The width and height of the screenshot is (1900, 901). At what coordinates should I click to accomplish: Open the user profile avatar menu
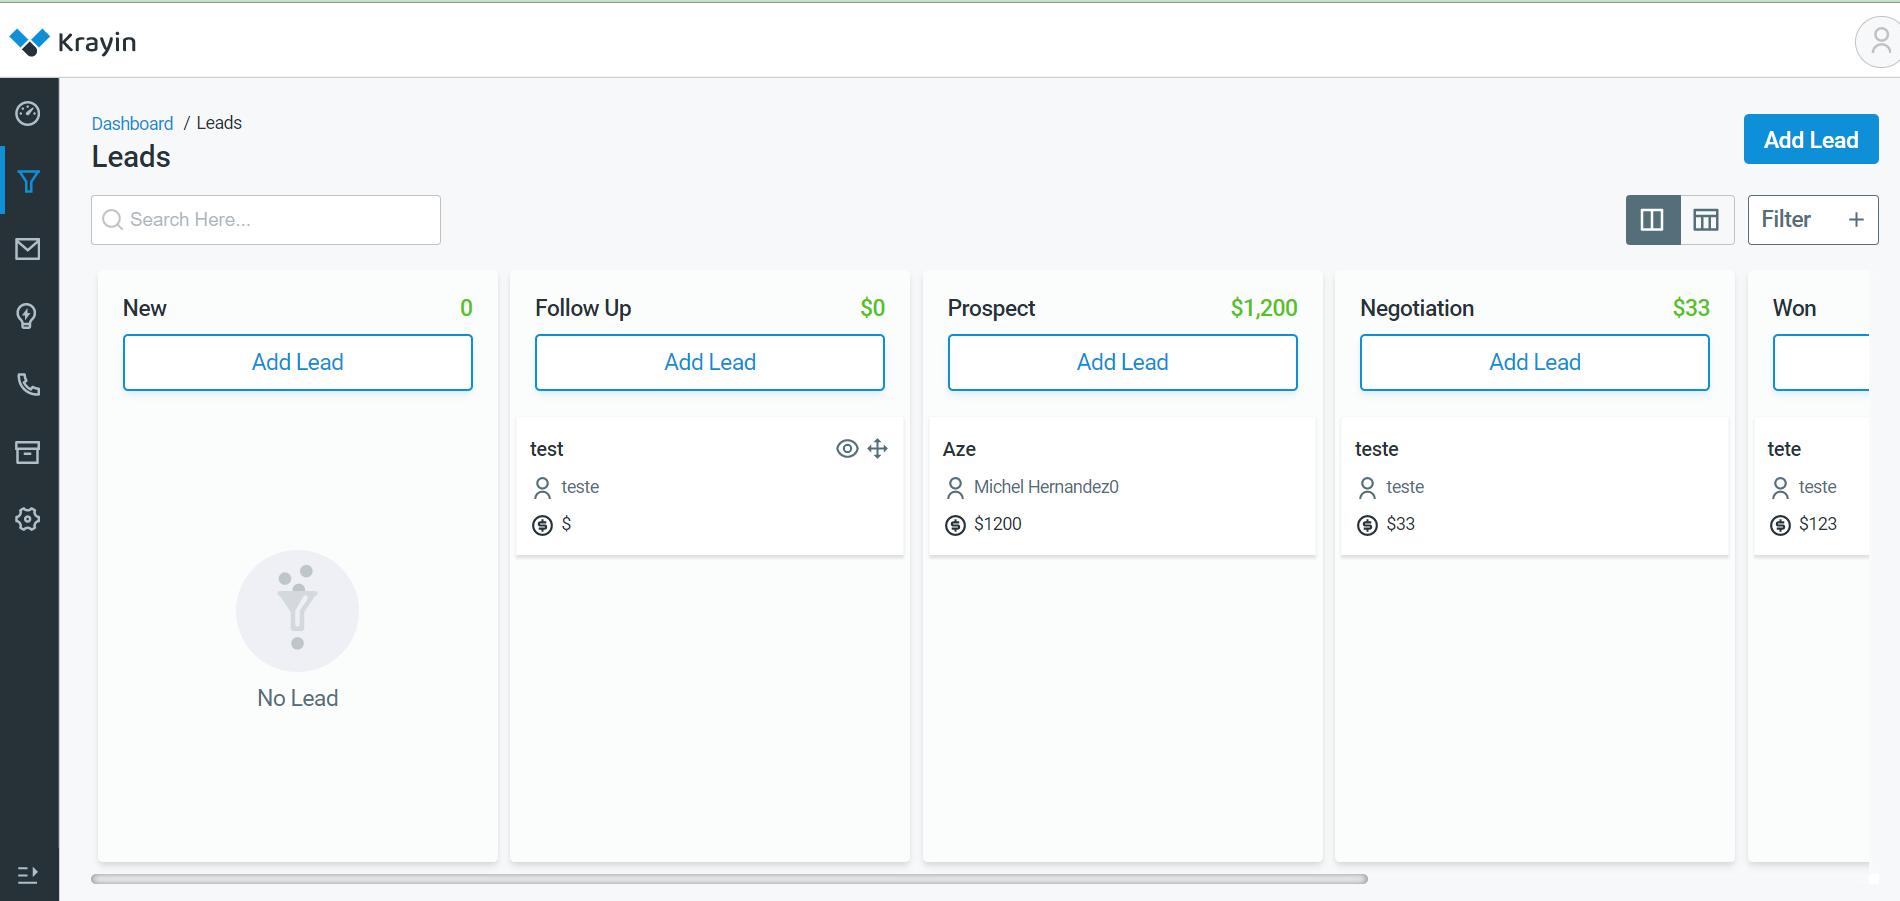[1880, 42]
